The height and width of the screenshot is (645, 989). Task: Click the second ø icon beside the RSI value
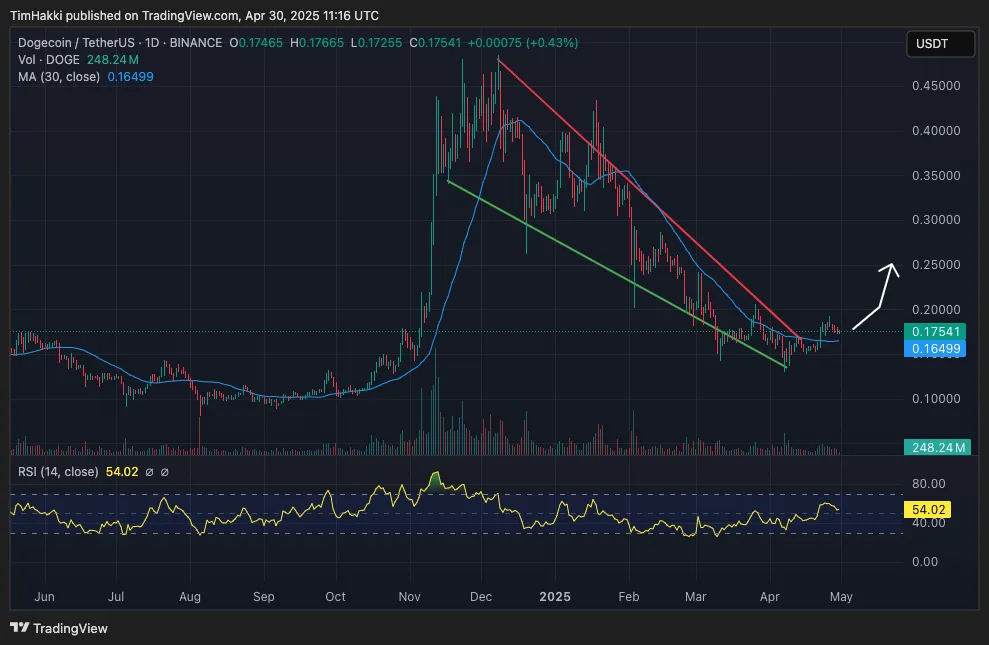(166, 471)
